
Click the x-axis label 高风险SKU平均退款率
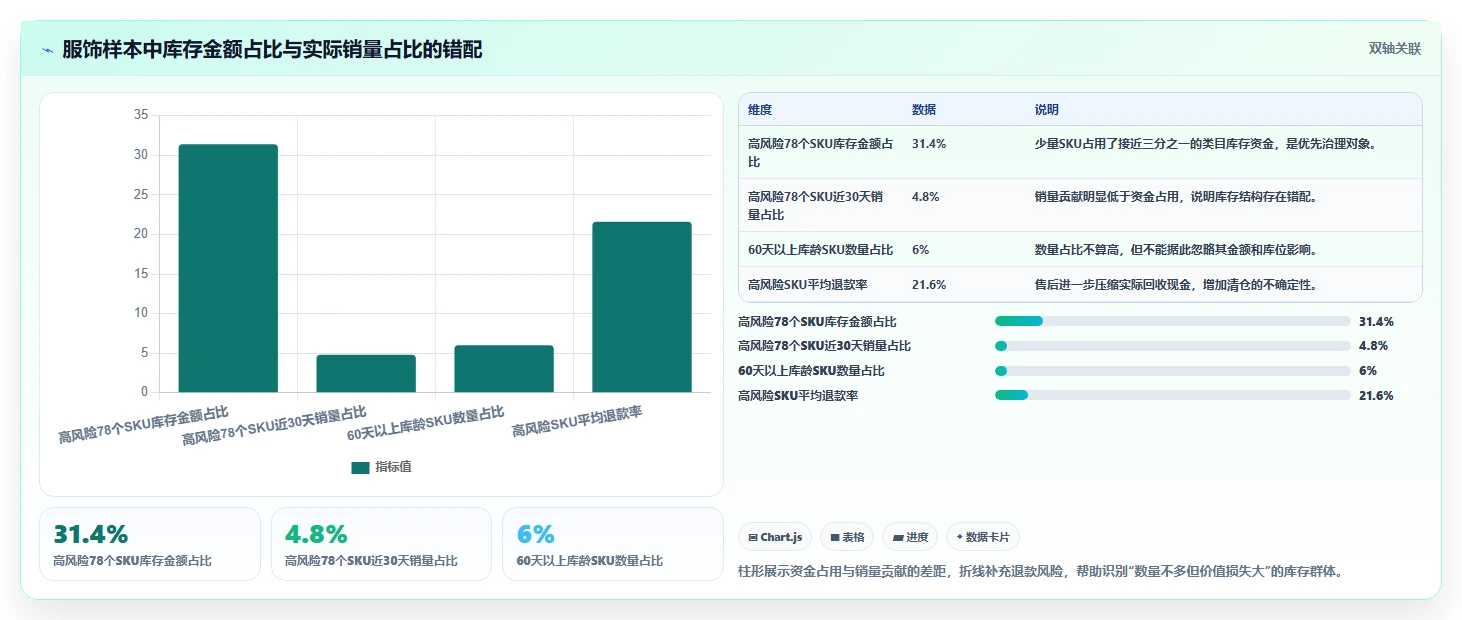pyautogui.click(x=577, y=422)
